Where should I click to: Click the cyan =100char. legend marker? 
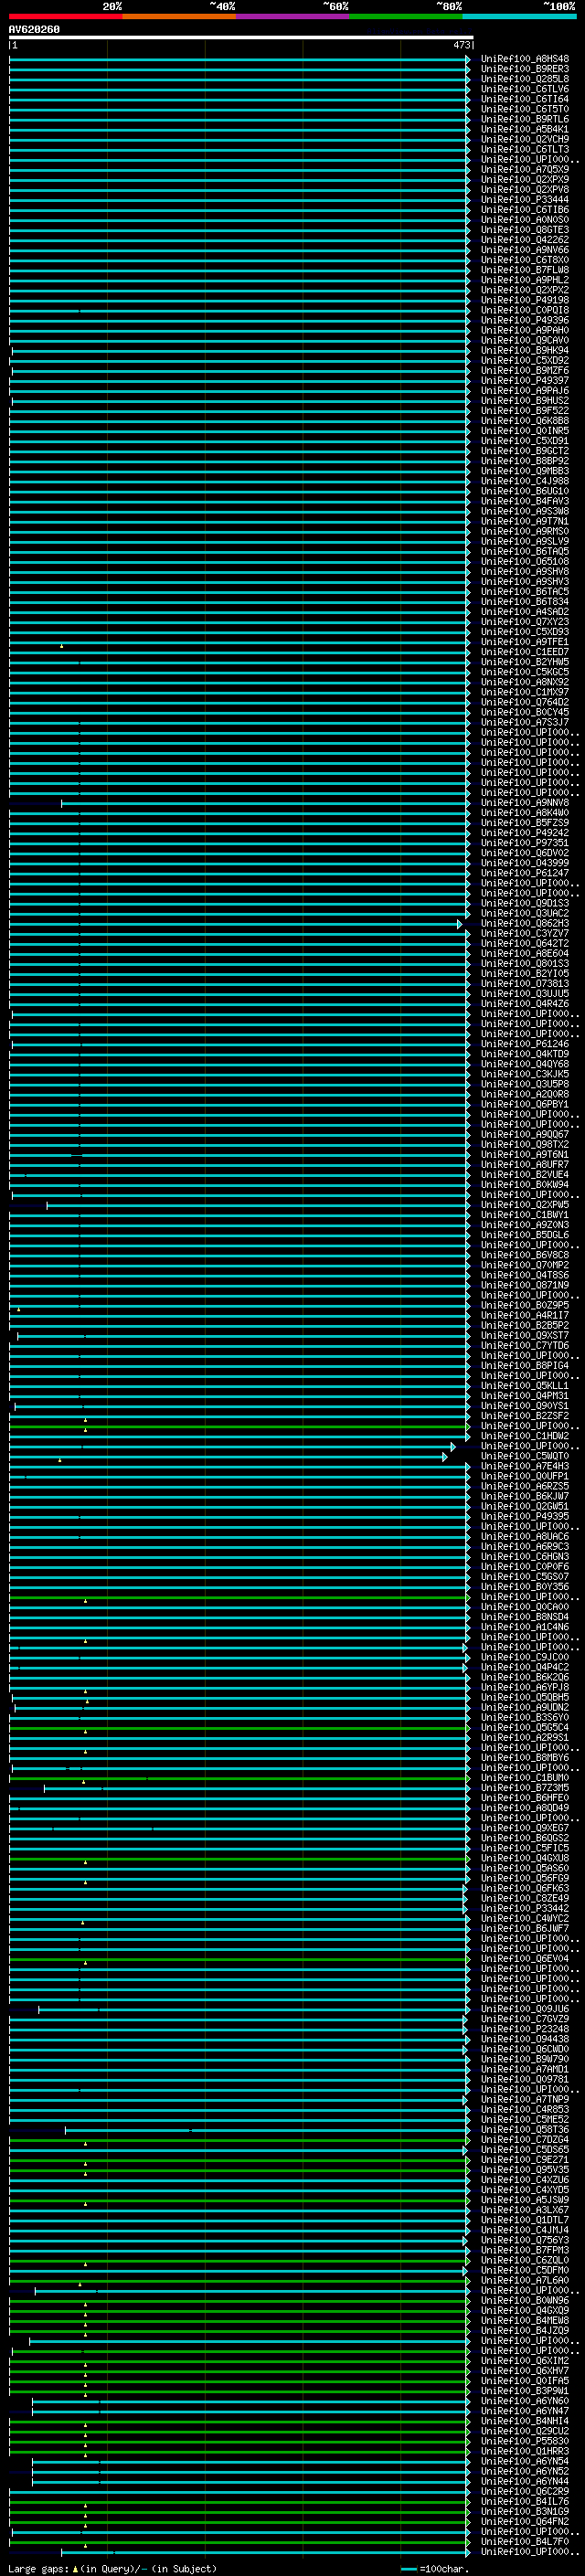click(408, 2569)
